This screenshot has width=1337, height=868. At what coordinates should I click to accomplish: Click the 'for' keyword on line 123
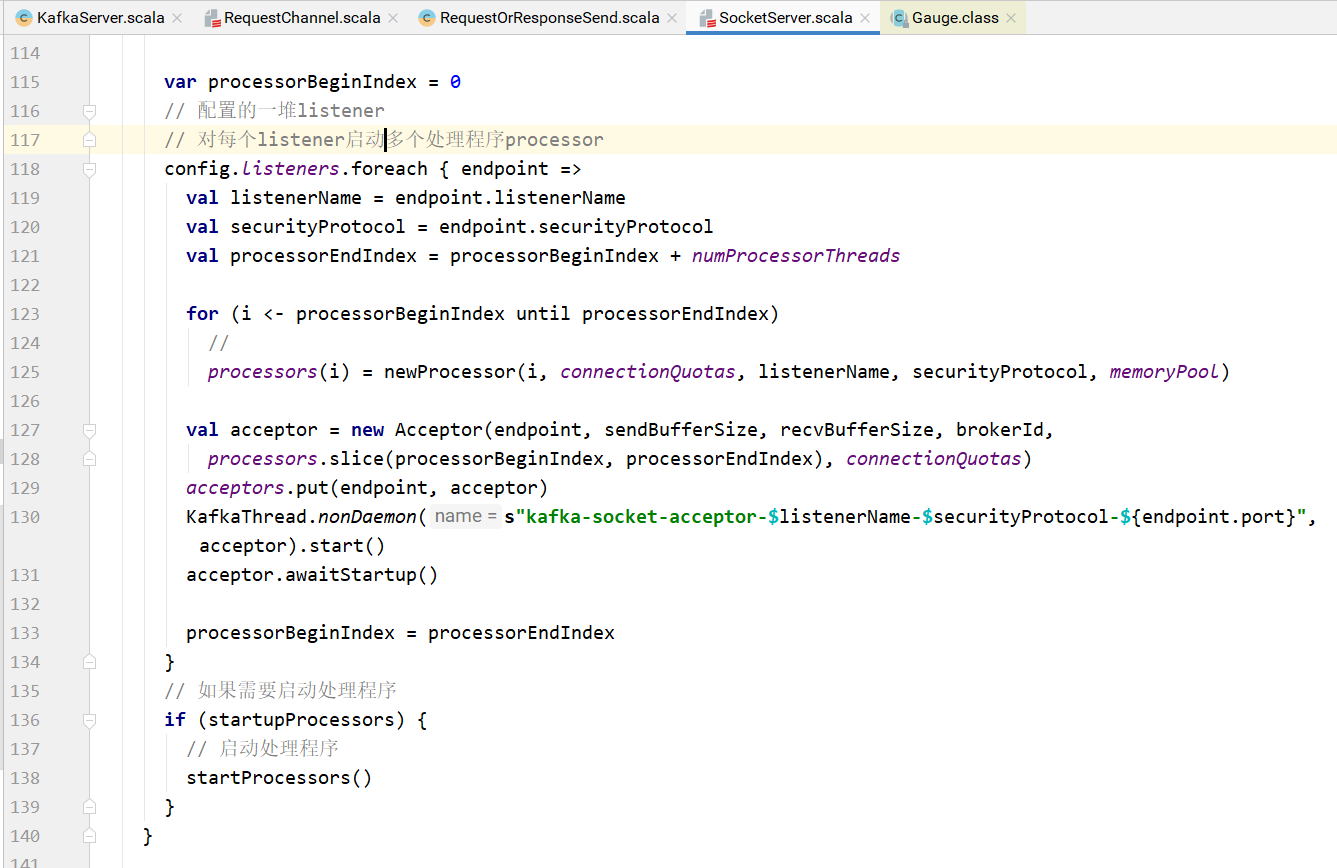point(203,314)
